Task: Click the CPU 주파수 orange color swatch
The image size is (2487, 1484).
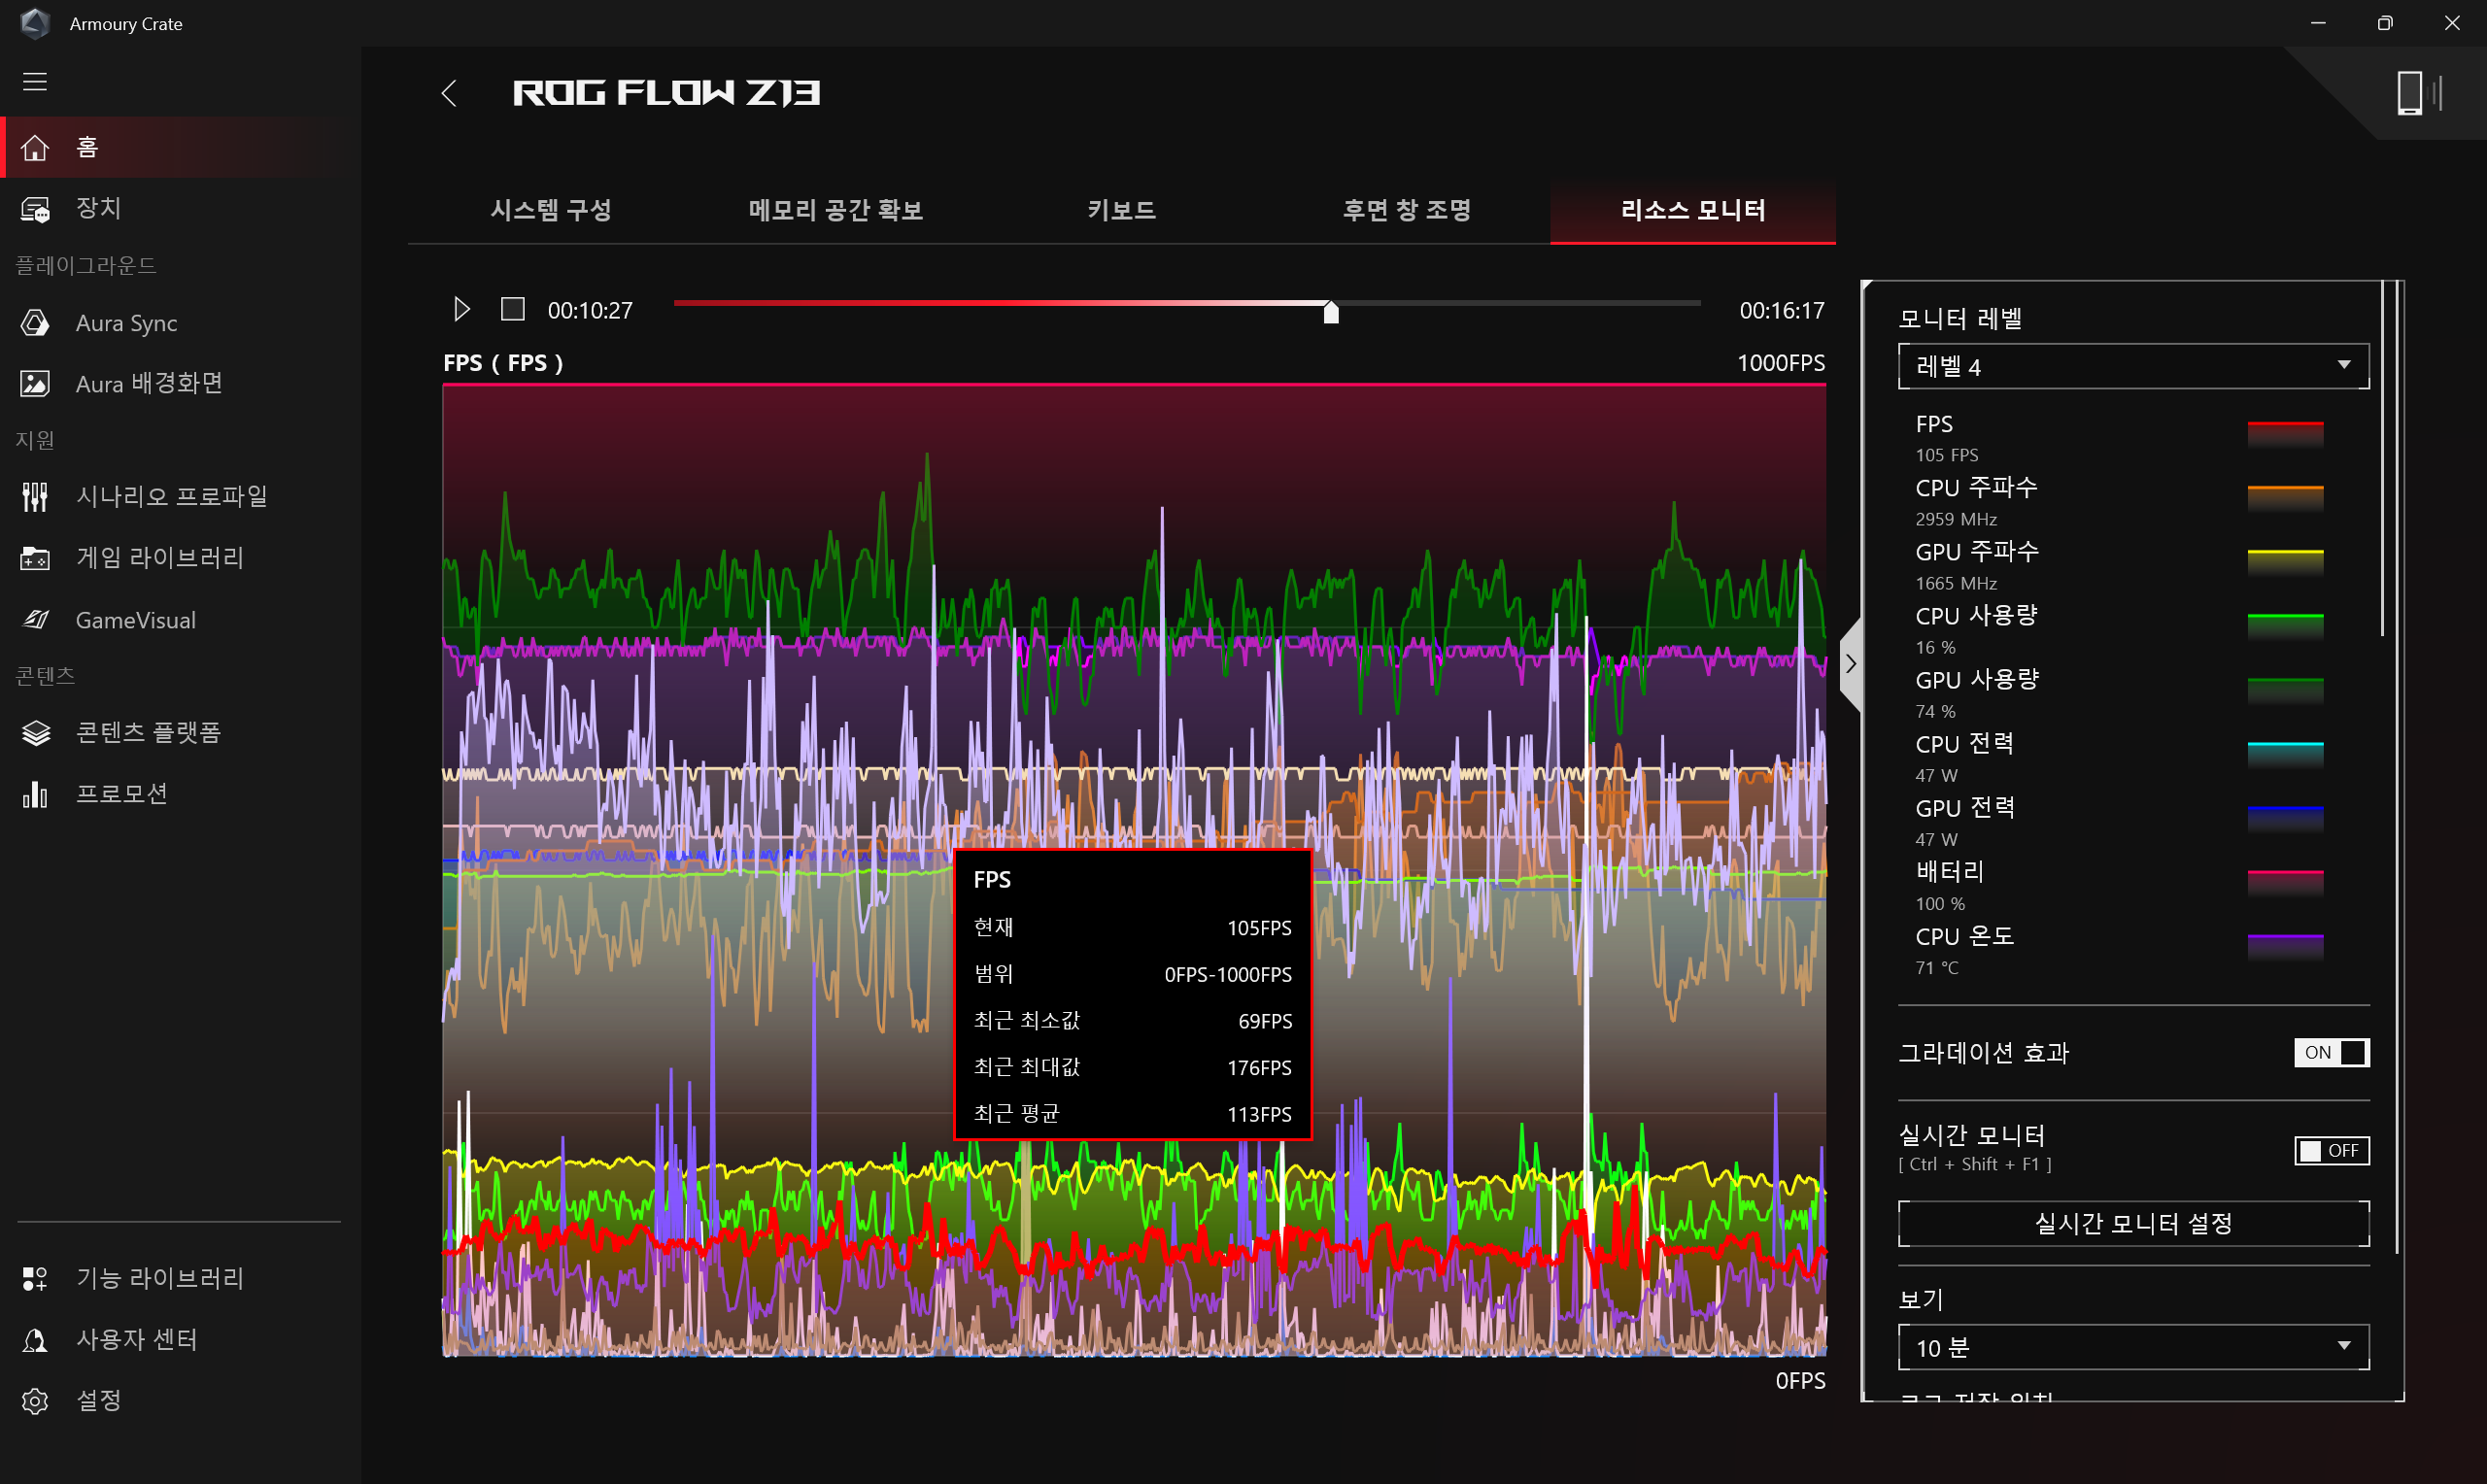Action: tap(2285, 497)
